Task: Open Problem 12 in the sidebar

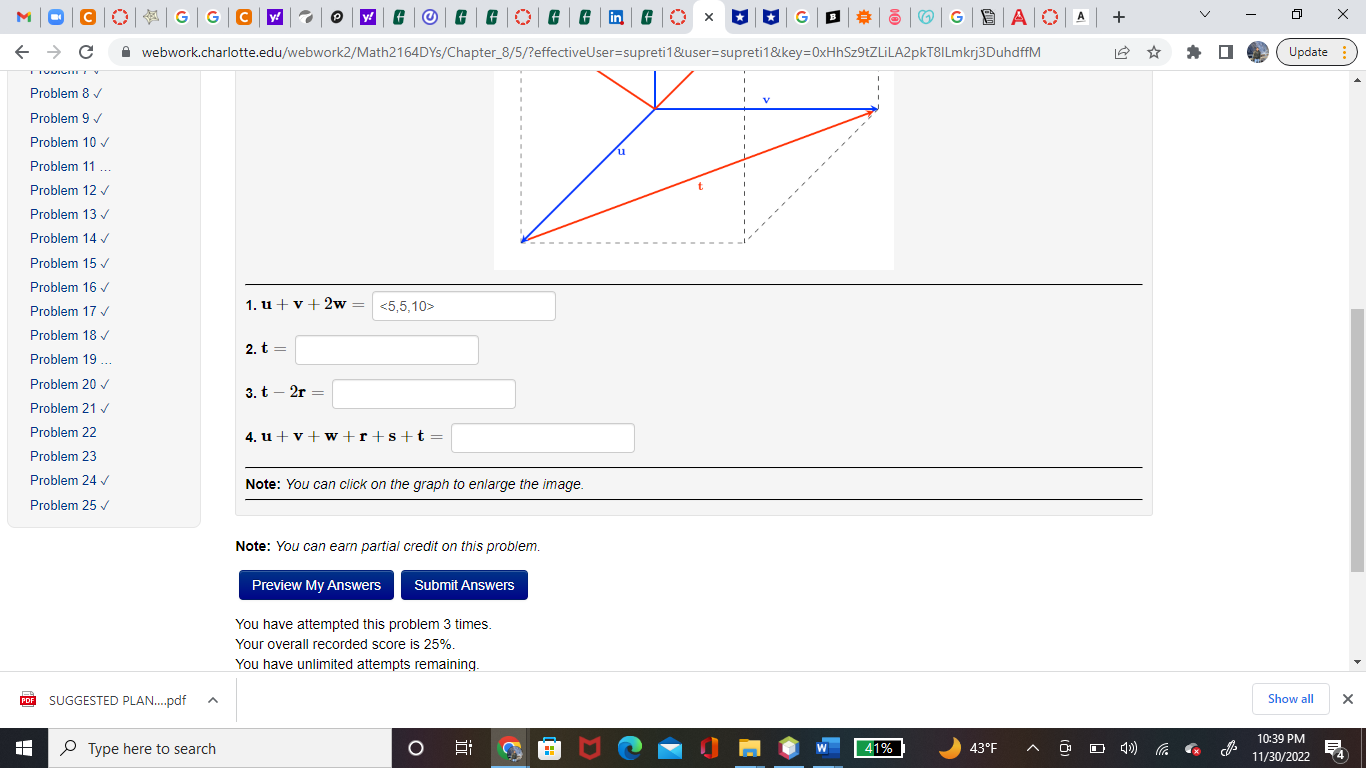Action: click(70, 190)
